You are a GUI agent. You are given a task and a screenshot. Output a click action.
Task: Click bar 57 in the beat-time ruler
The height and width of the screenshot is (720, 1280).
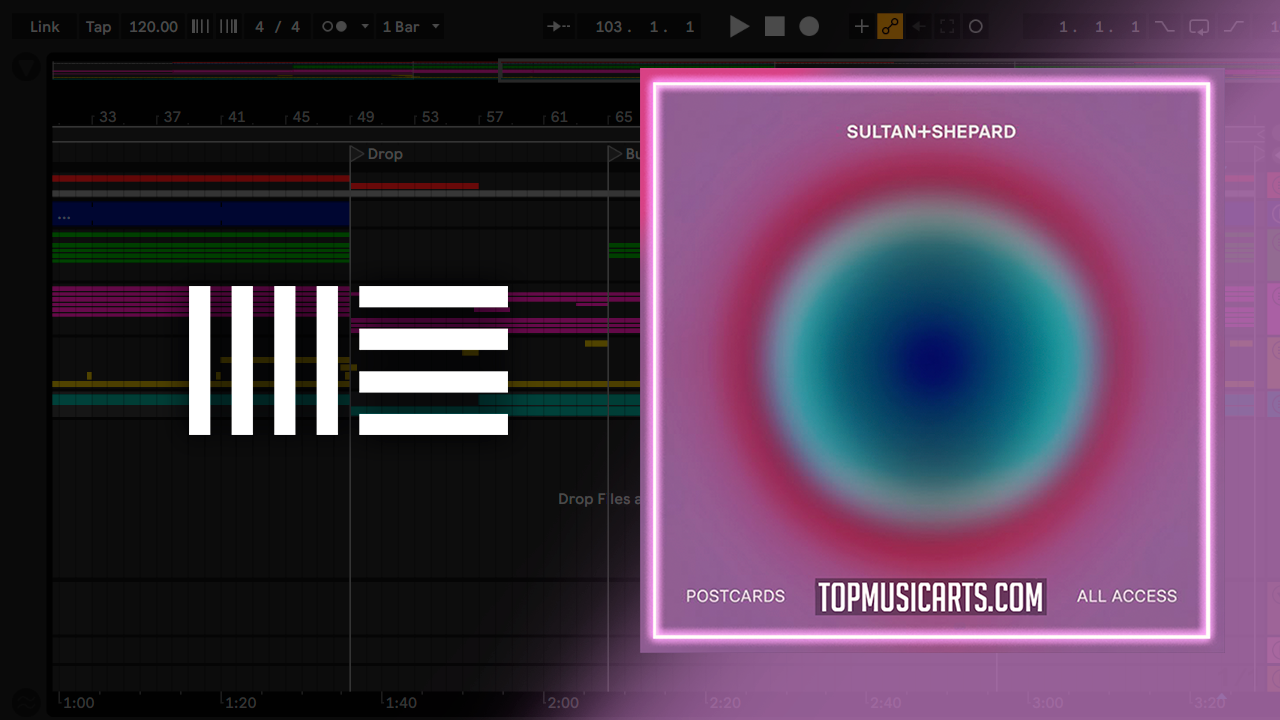coord(495,117)
